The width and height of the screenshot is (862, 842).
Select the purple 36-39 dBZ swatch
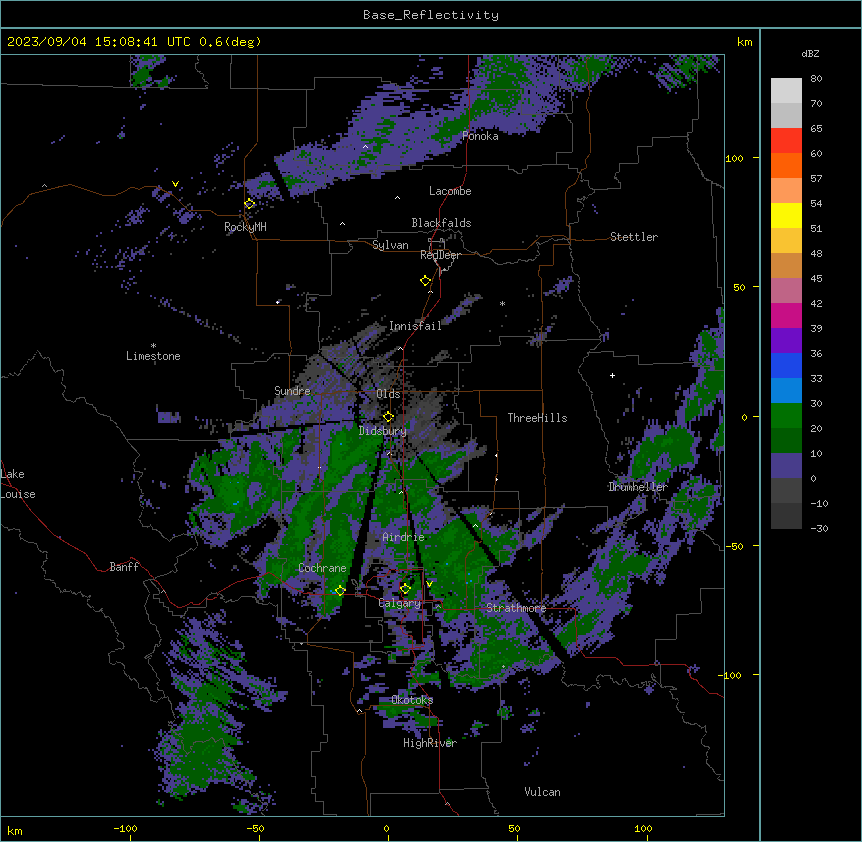tap(786, 340)
